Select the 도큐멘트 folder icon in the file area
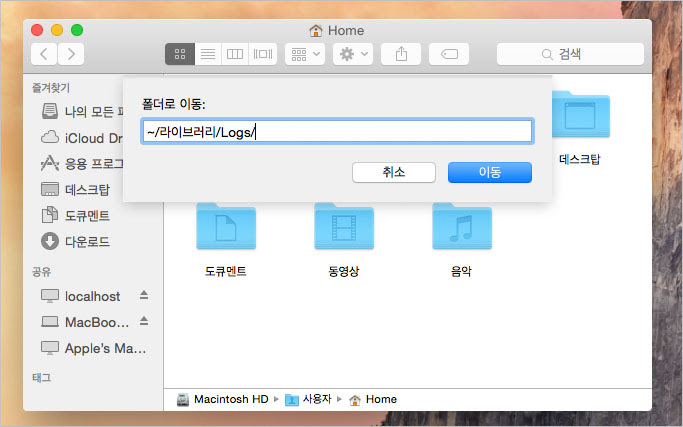Screen dimensions: 683x427 tap(226, 226)
